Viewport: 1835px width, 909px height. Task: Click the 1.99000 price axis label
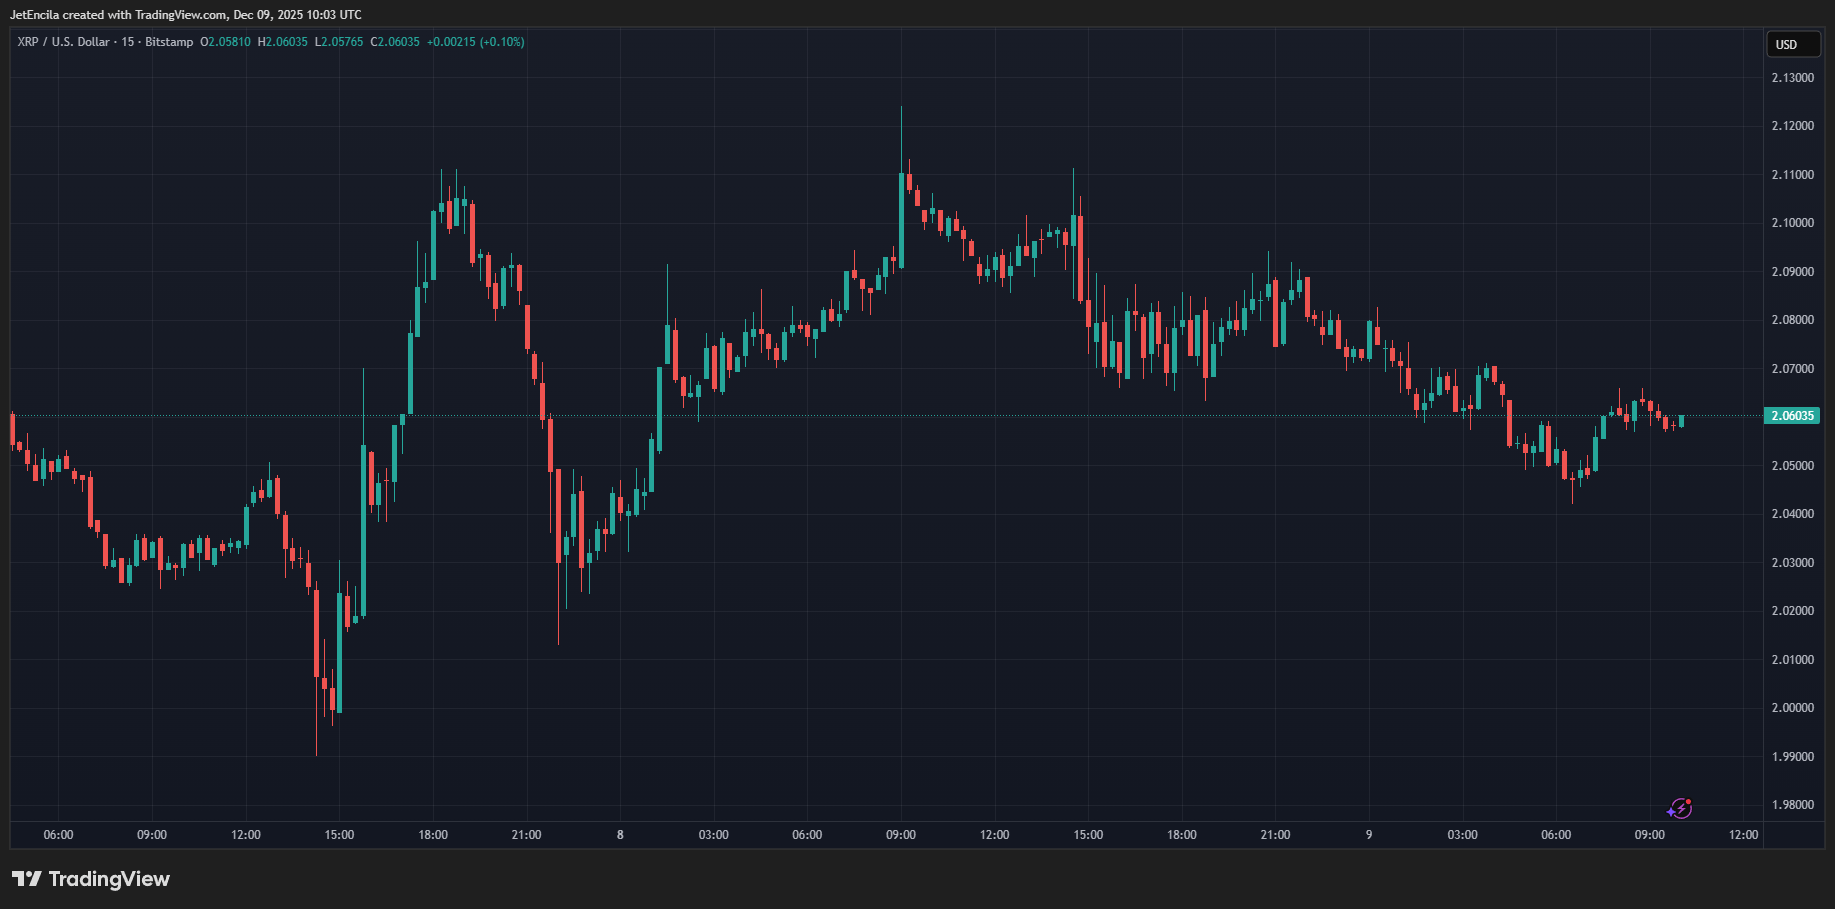[x=1793, y=757]
